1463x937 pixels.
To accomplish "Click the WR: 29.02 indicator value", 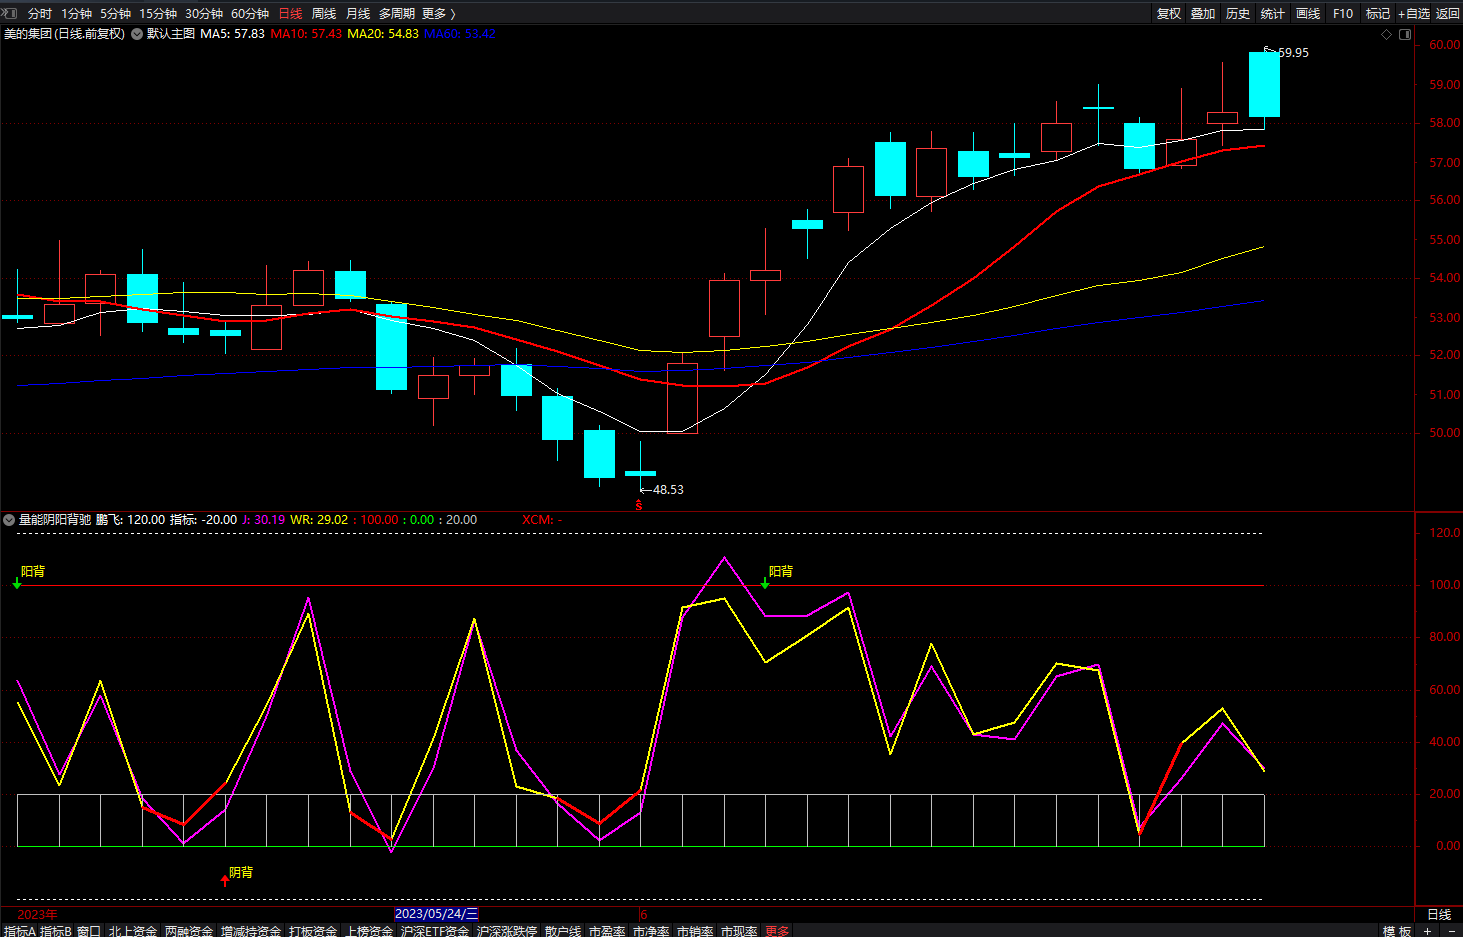I will click(319, 520).
